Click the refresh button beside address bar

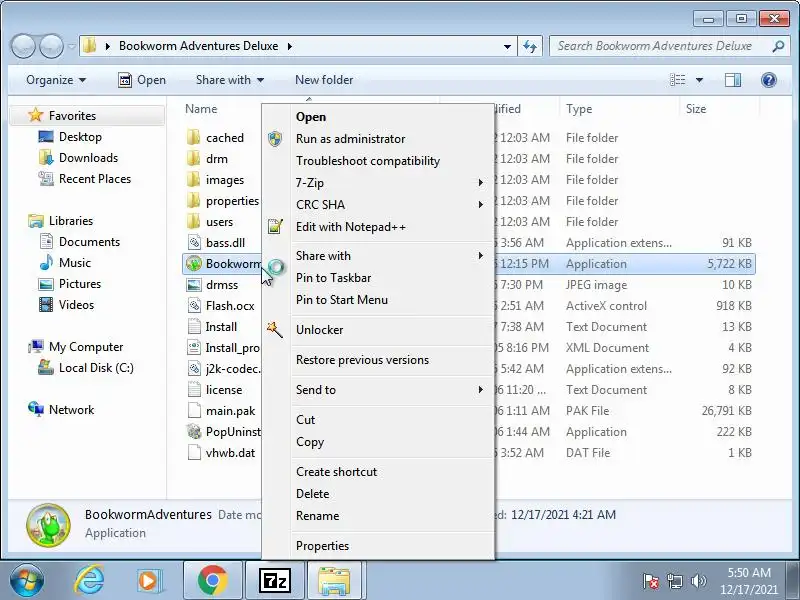click(530, 46)
